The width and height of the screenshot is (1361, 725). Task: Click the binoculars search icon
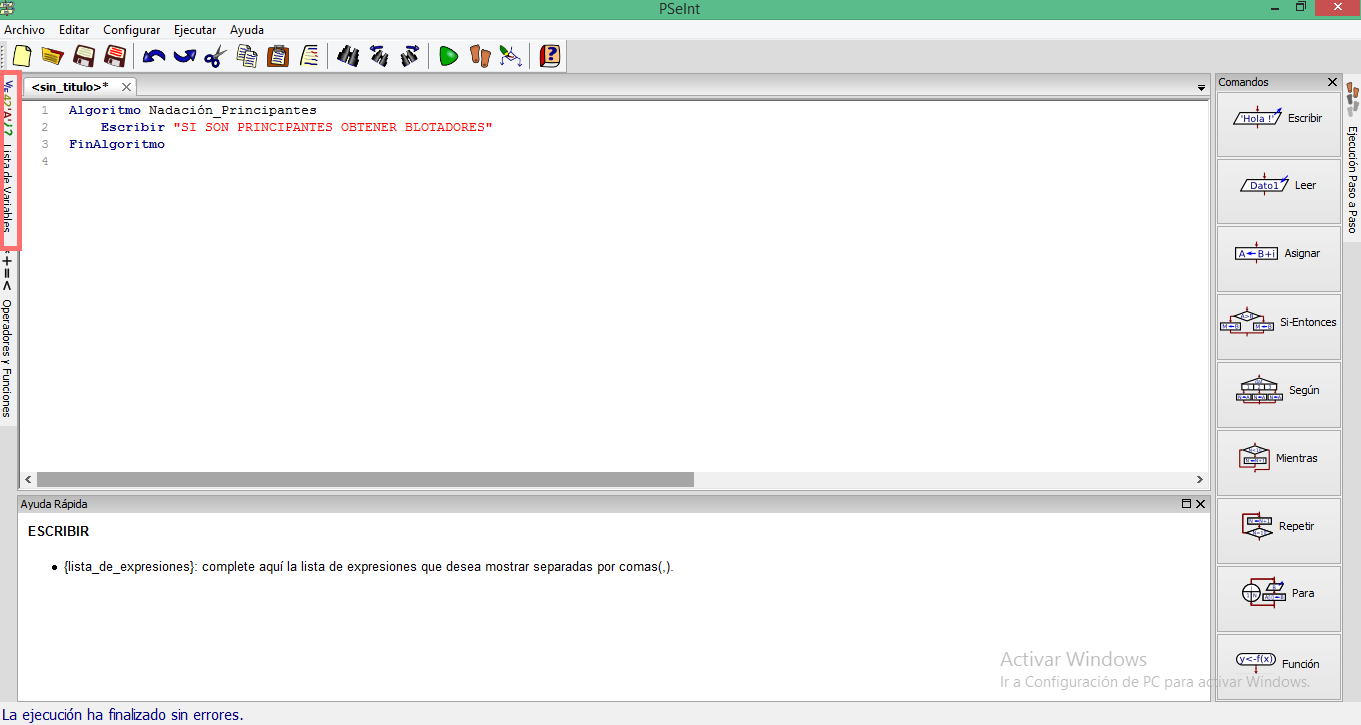tap(348, 56)
